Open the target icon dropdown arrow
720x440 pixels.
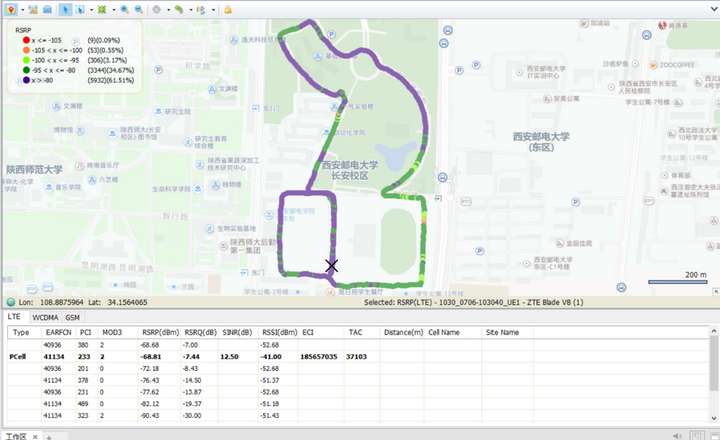click(x=168, y=10)
